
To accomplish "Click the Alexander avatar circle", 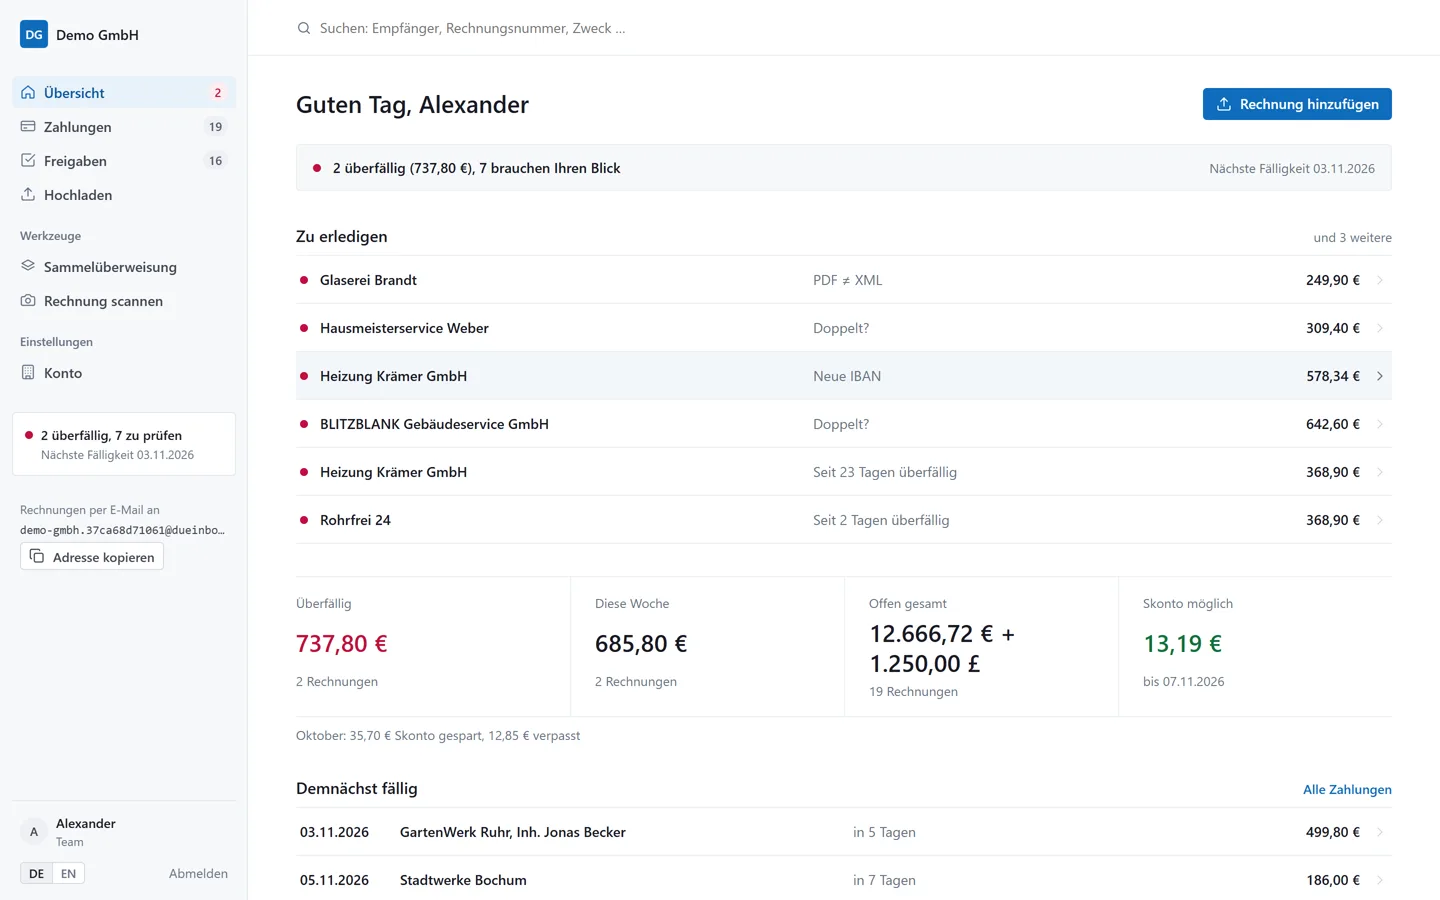I will pyautogui.click(x=34, y=832).
